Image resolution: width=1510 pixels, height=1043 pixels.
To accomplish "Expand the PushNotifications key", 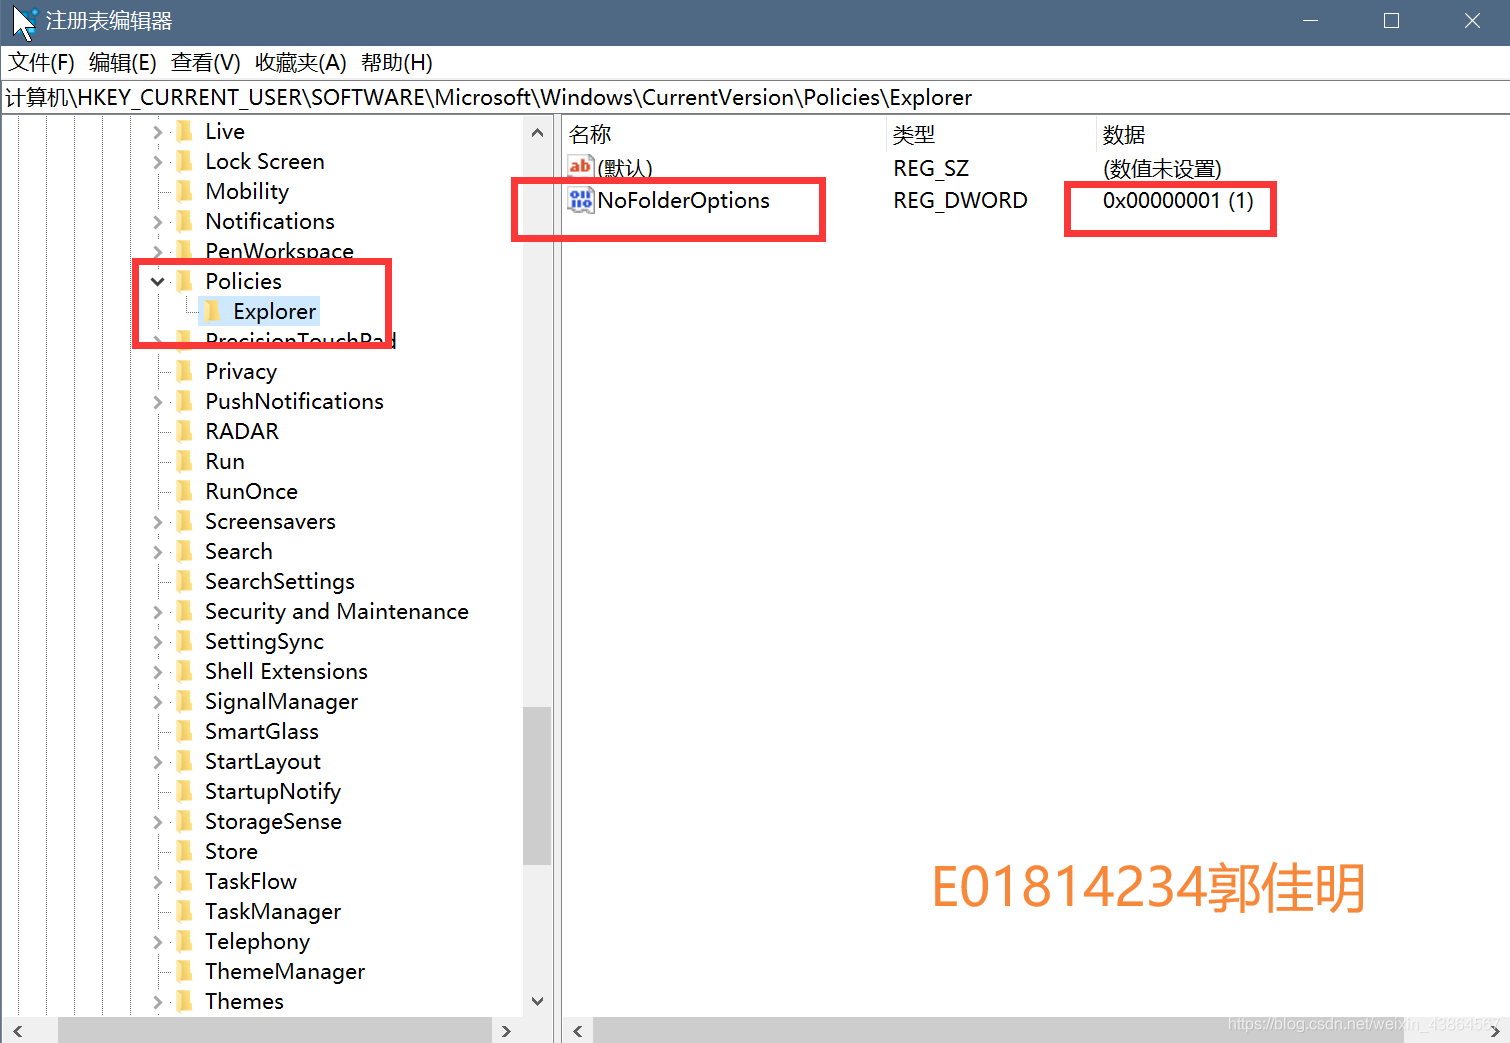I will pos(157,402).
